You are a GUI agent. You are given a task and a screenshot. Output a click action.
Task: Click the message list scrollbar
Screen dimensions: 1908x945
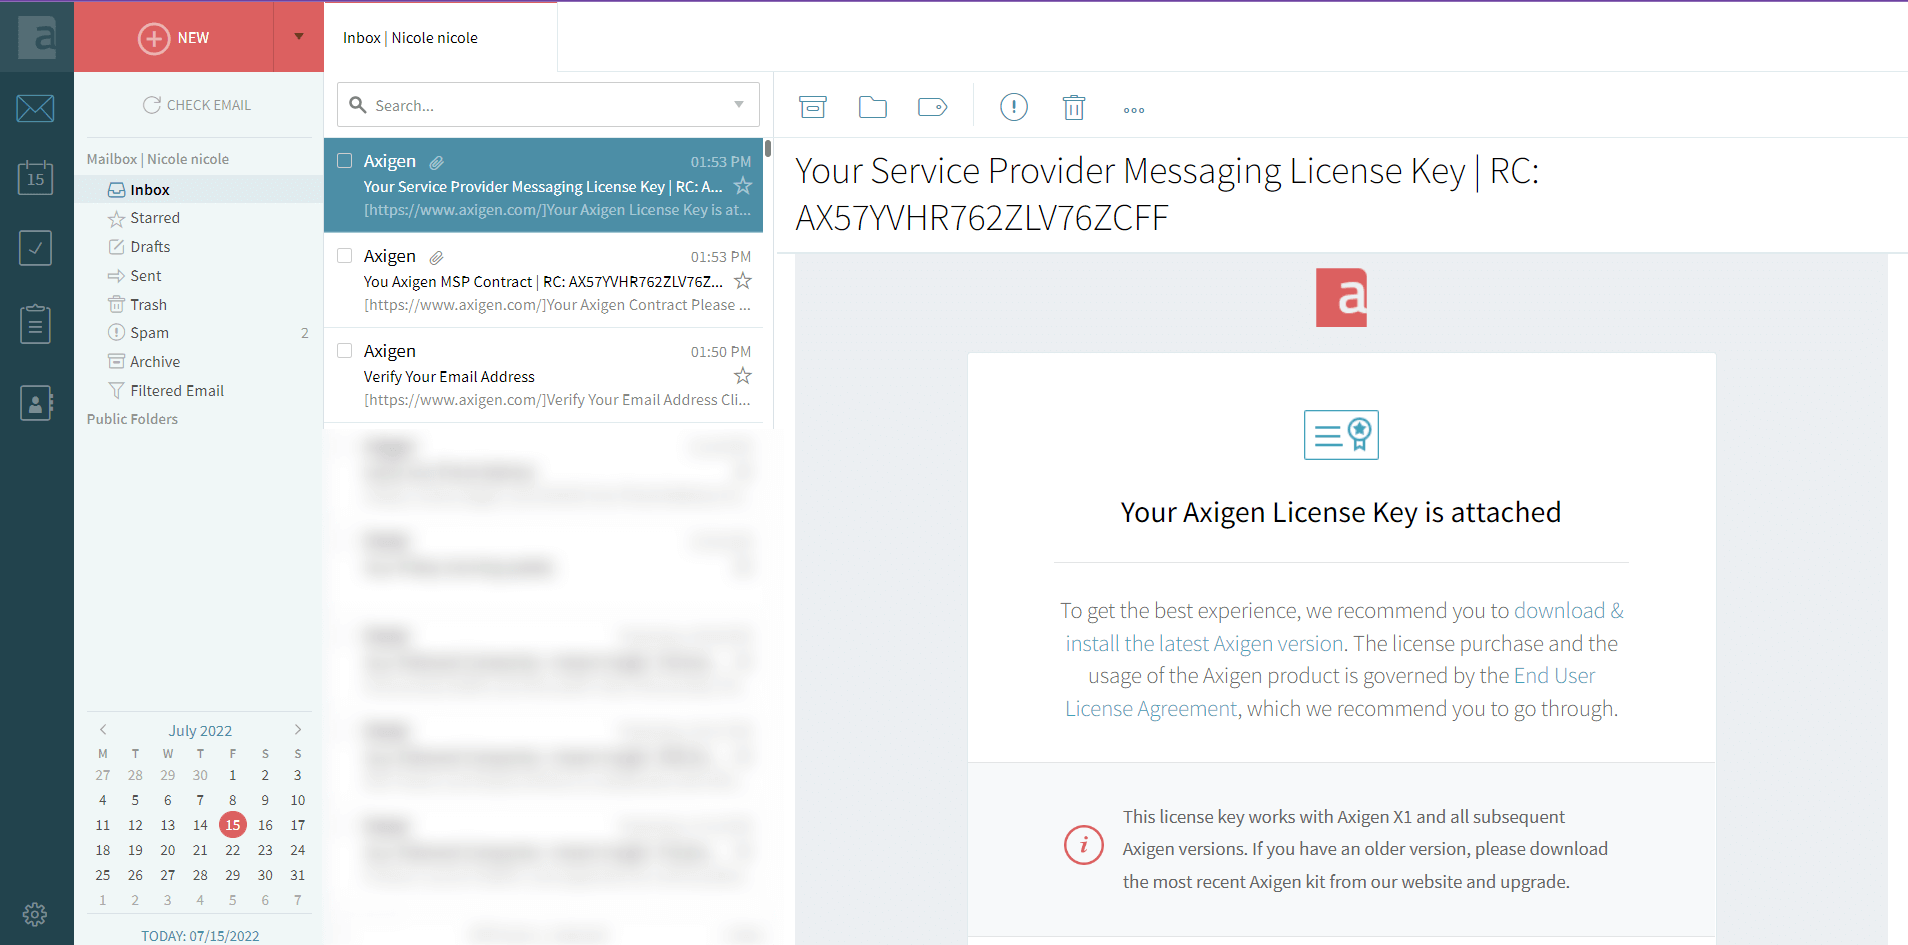pos(768,149)
